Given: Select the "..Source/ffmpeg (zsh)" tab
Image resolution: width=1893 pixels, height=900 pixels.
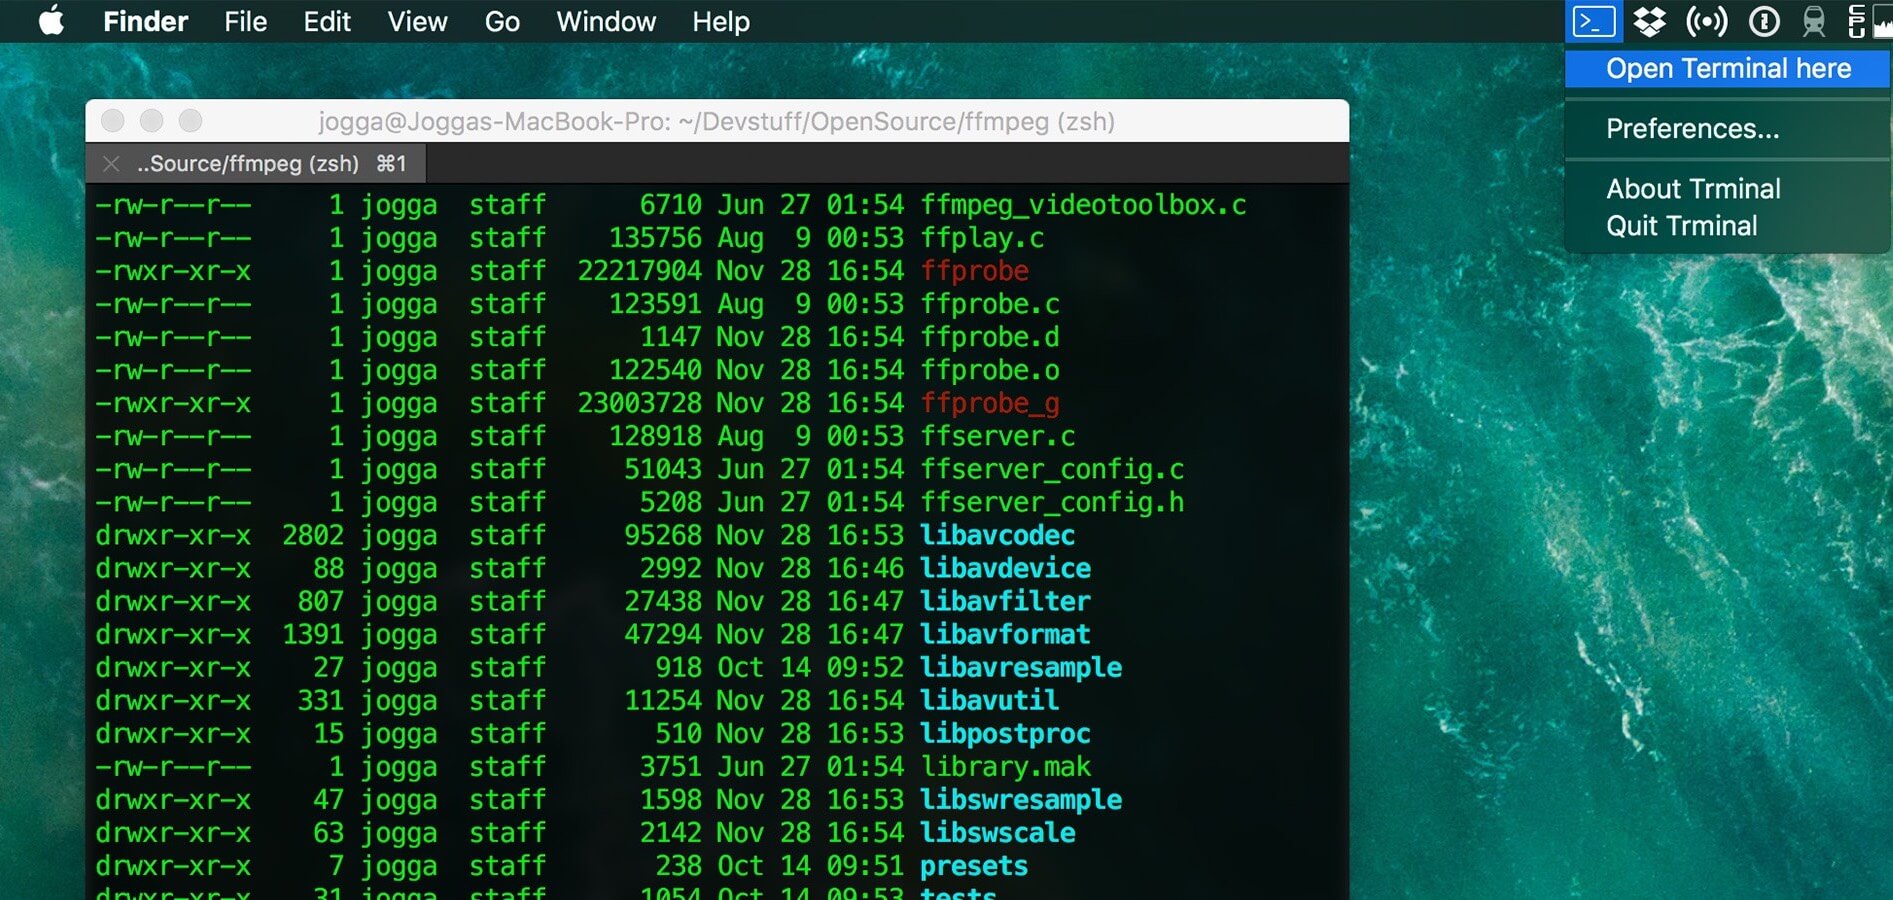Looking at the screenshot, I should pos(256,163).
